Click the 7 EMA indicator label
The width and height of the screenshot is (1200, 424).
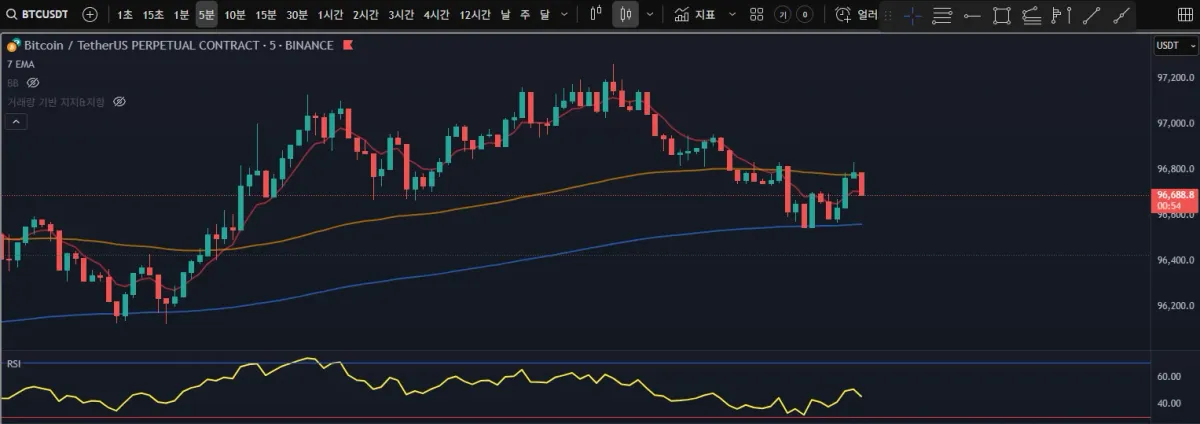point(19,64)
